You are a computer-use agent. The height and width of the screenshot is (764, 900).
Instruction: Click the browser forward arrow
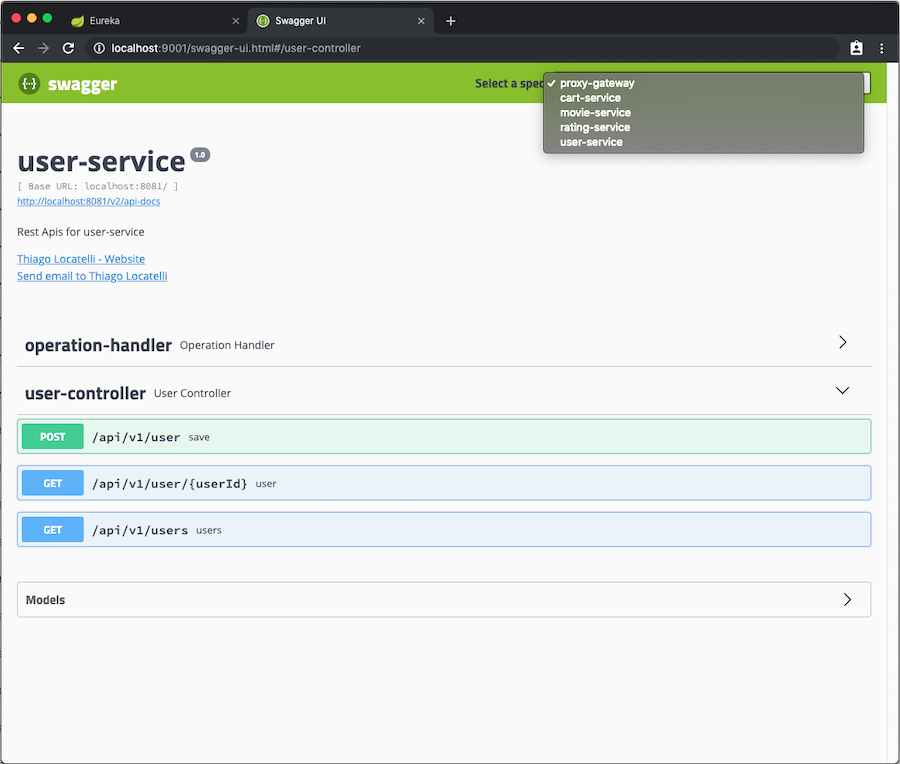[44, 48]
